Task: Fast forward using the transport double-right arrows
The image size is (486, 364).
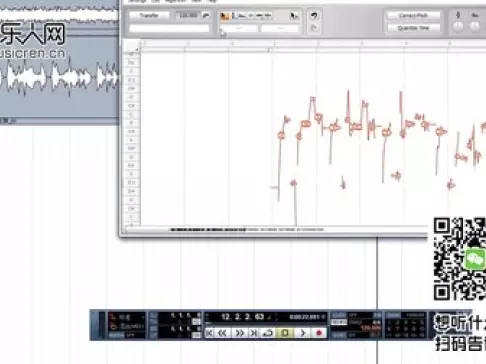Action: click(x=239, y=333)
